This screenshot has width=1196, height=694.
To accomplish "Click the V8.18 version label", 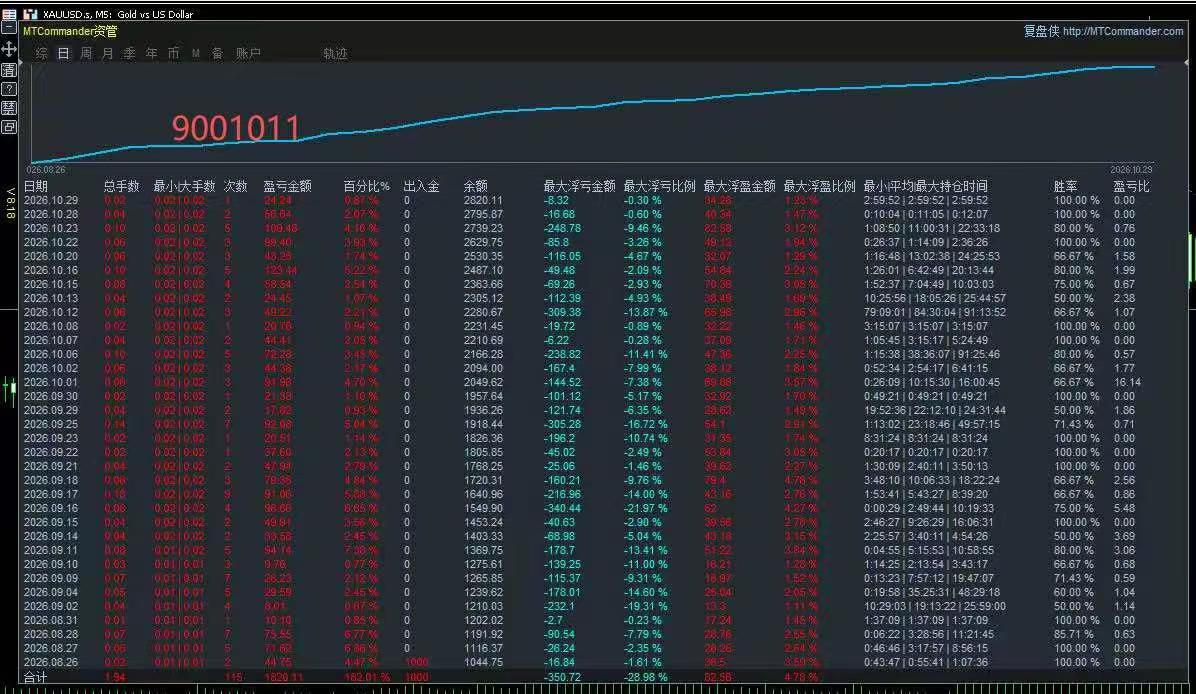I will pos(11,203).
